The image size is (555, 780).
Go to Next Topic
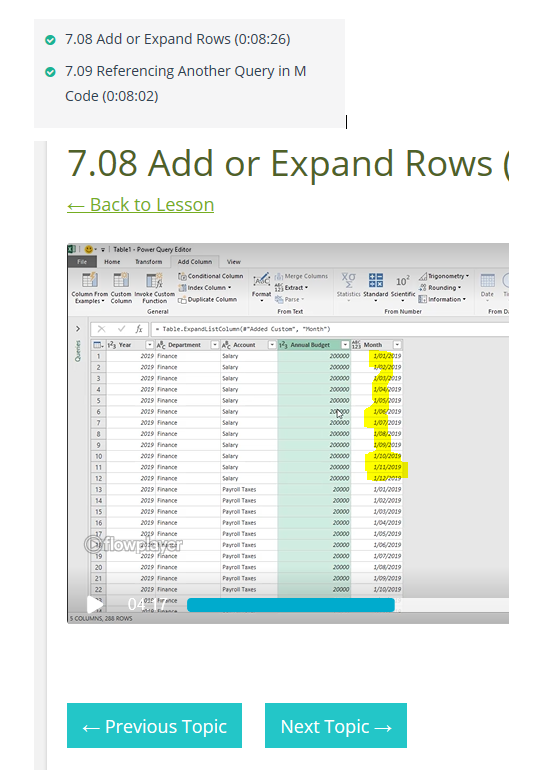pos(336,725)
